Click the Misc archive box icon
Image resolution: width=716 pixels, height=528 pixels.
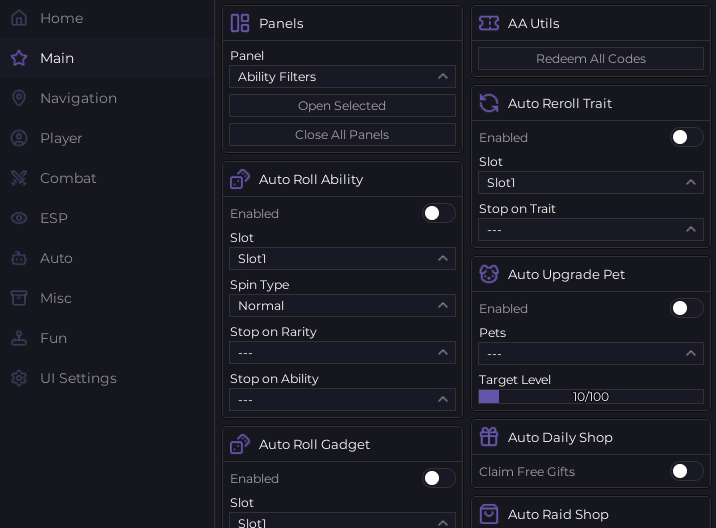pyautogui.click(x=19, y=298)
